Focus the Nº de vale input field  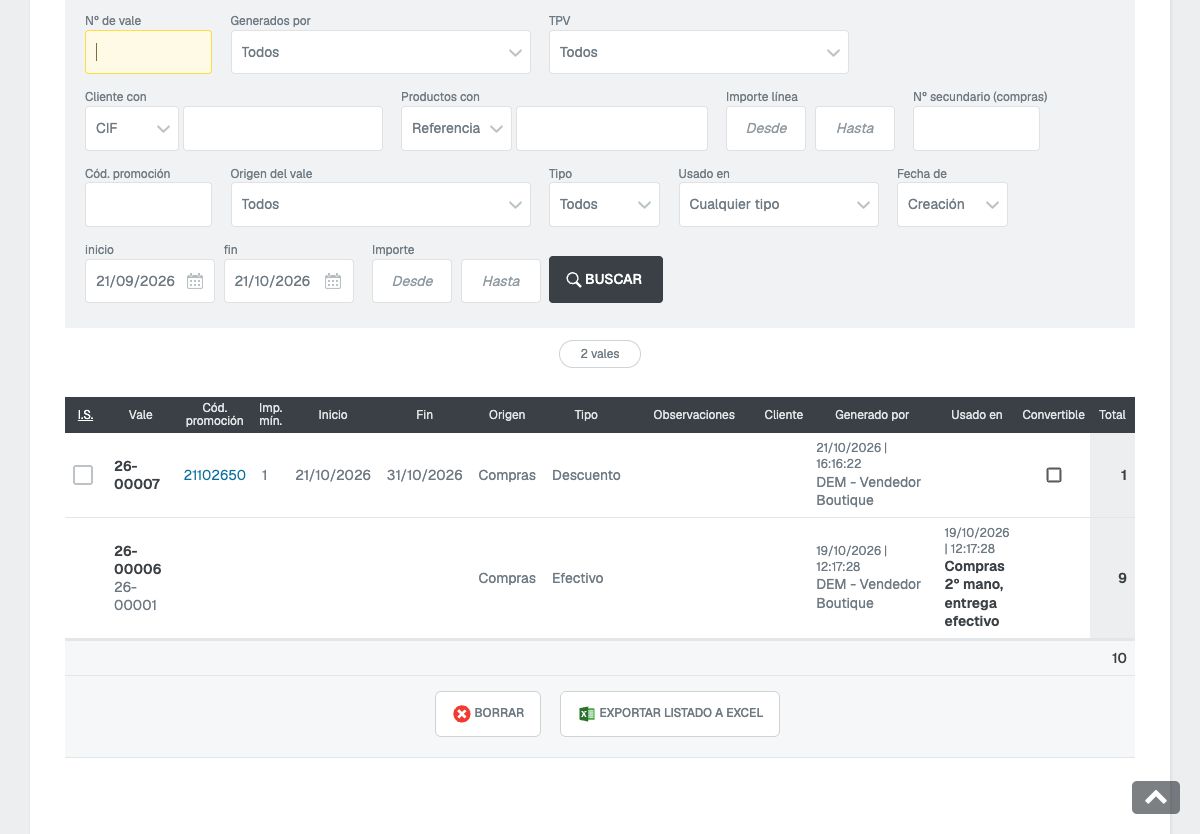pos(148,52)
